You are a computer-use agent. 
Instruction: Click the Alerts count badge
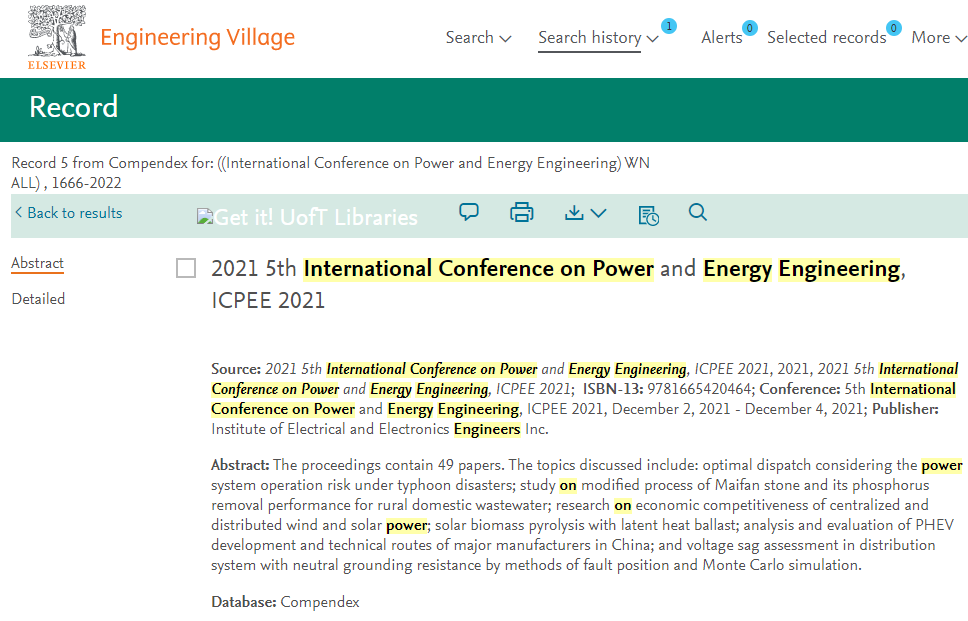pyautogui.click(x=749, y=27)
